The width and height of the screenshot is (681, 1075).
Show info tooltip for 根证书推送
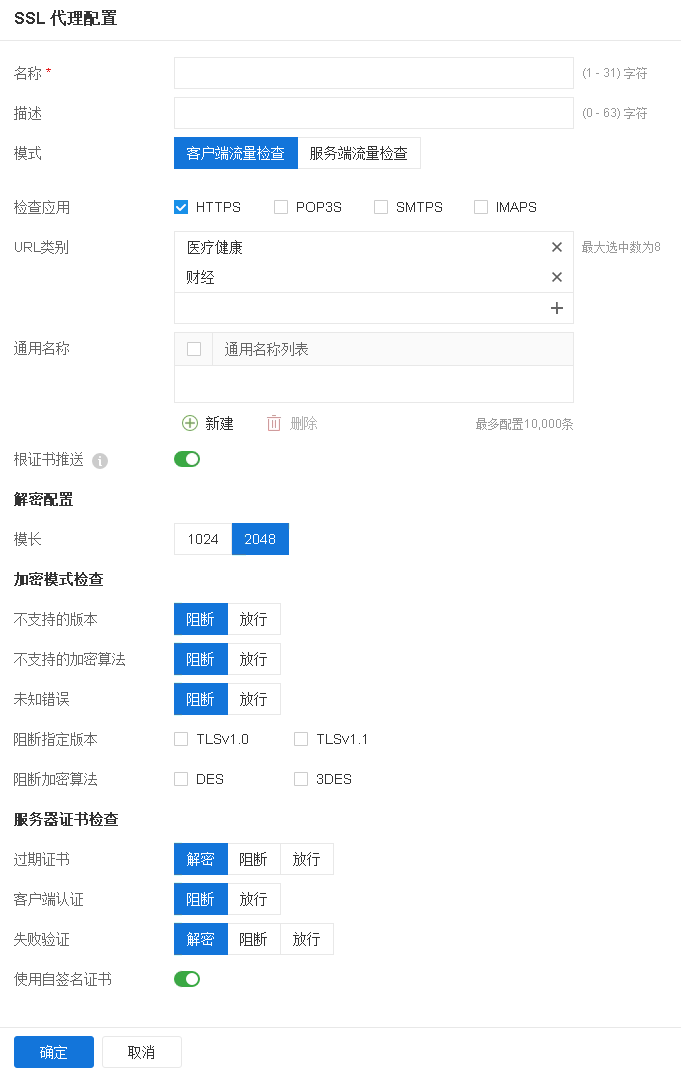pyautogui.click(x=100, y=461)
